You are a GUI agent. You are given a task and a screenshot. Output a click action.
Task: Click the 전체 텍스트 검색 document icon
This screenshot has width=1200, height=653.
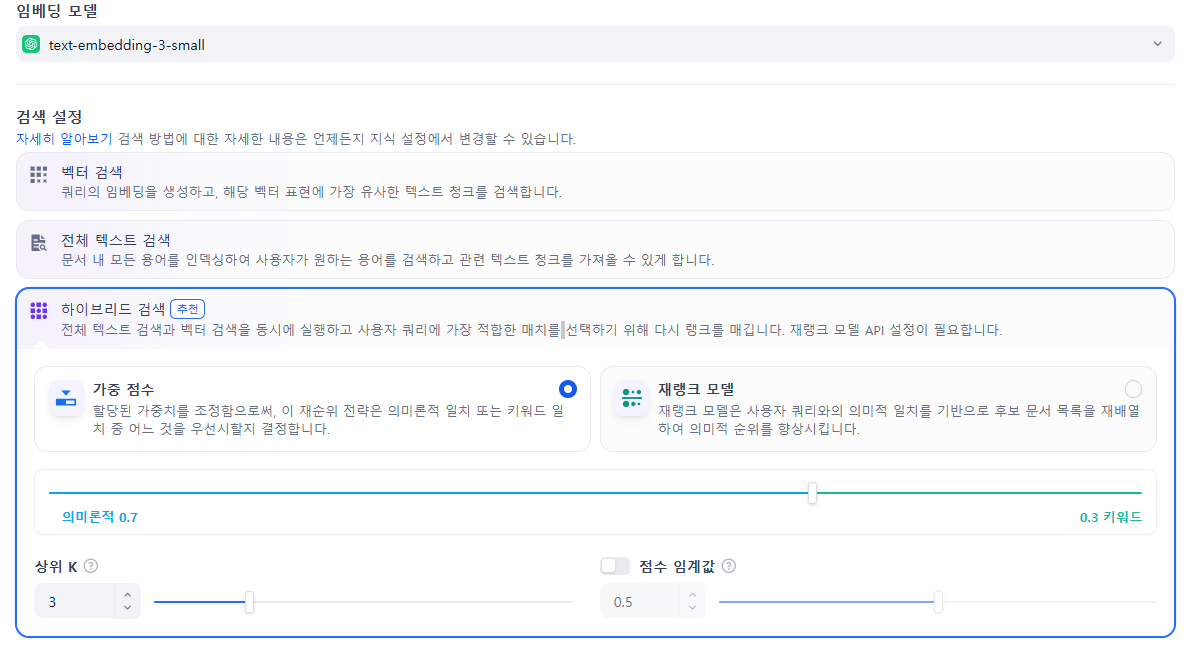[x=38, y=242]
